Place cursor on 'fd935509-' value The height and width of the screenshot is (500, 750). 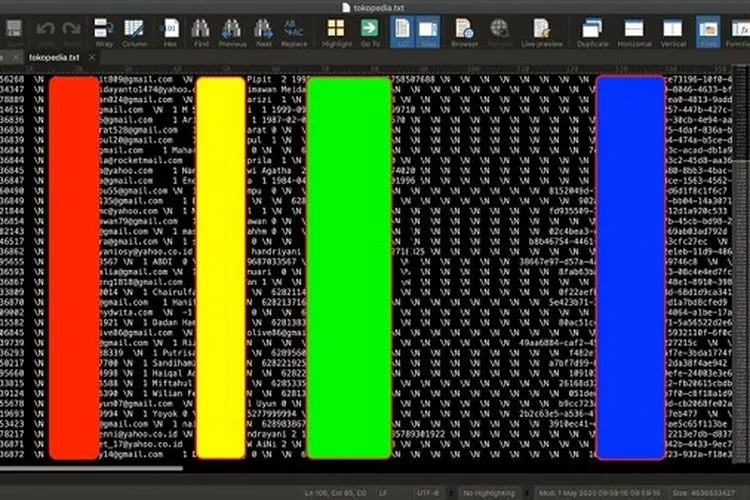coord(572,211)
